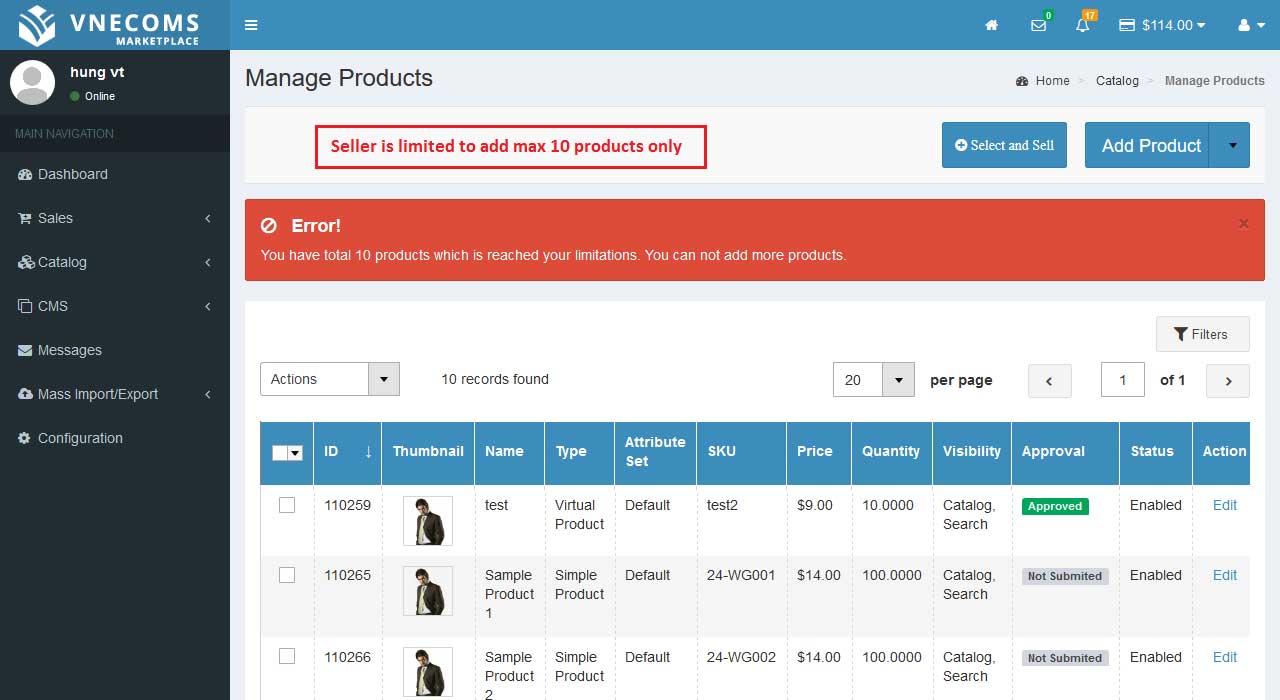Go to next page arrow
Screen dimensions: 1280x700
(1228, 380)
